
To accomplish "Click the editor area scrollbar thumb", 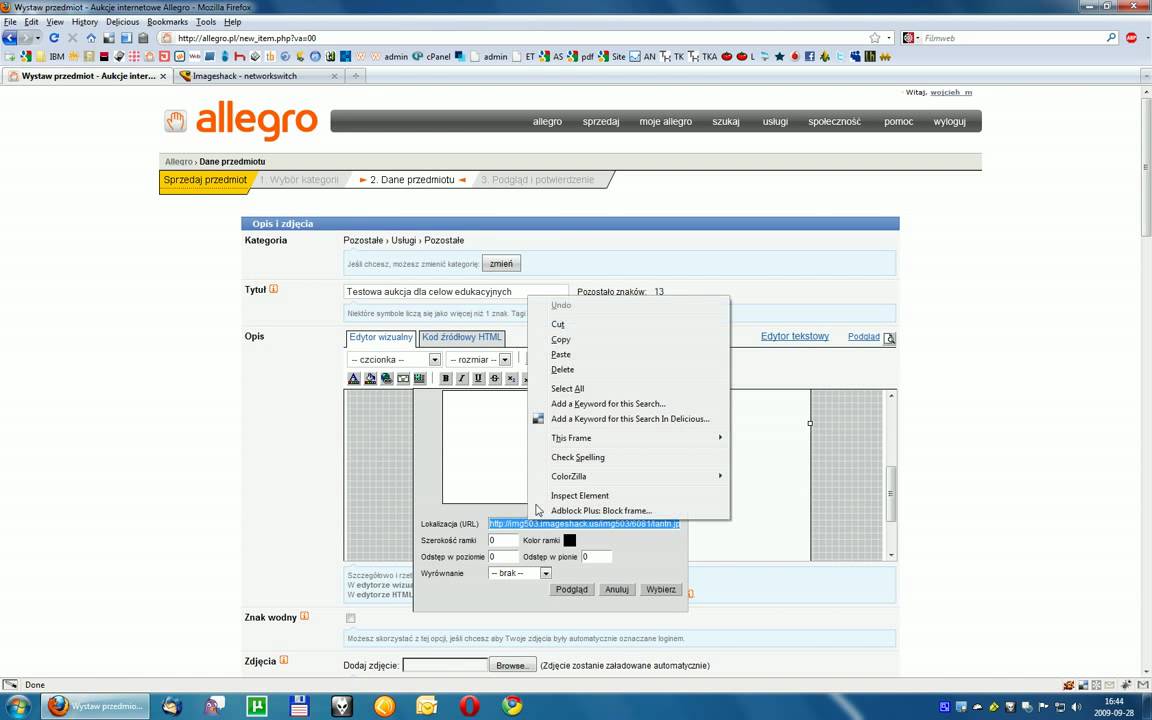I will coord(891,493).
